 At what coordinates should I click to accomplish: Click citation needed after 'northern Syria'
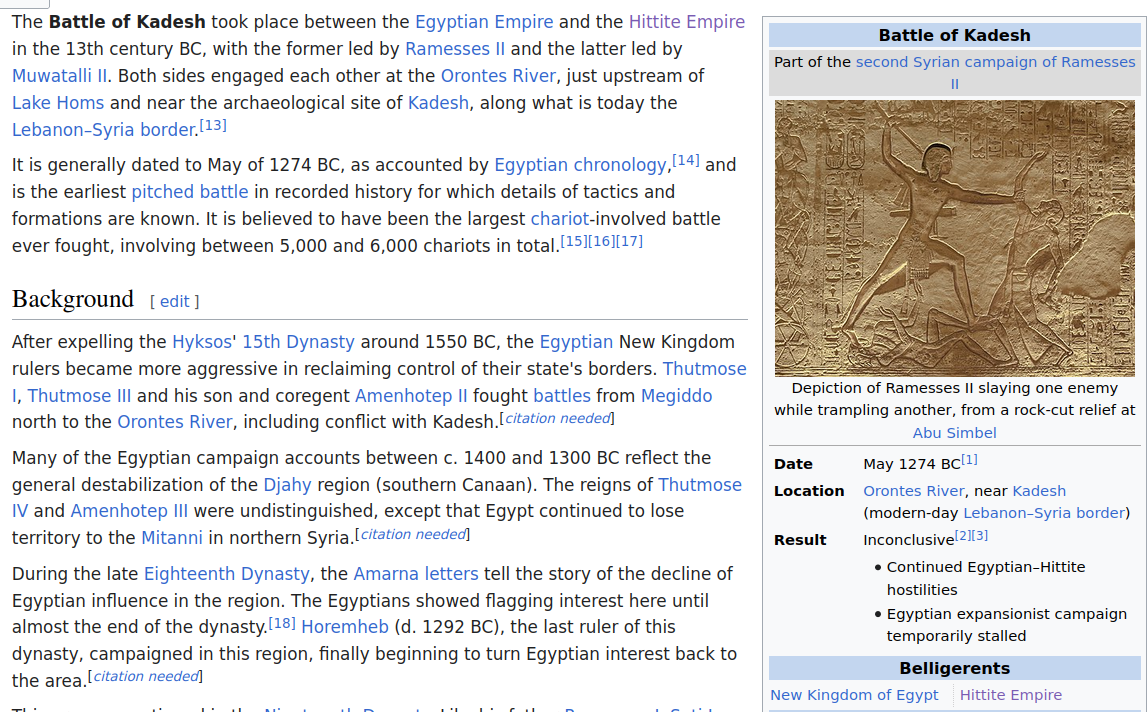(413, 535)
